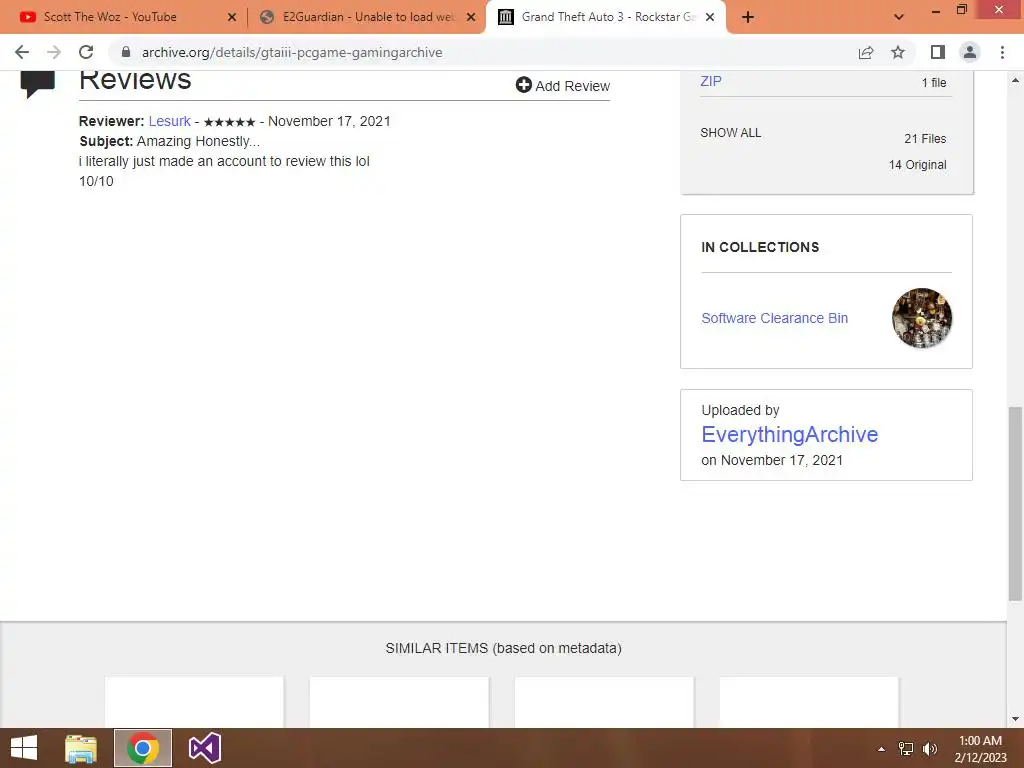Screen dimensions: 1024x768
Task: Open Chrome three-dot menu
Action: [1002, 52]
